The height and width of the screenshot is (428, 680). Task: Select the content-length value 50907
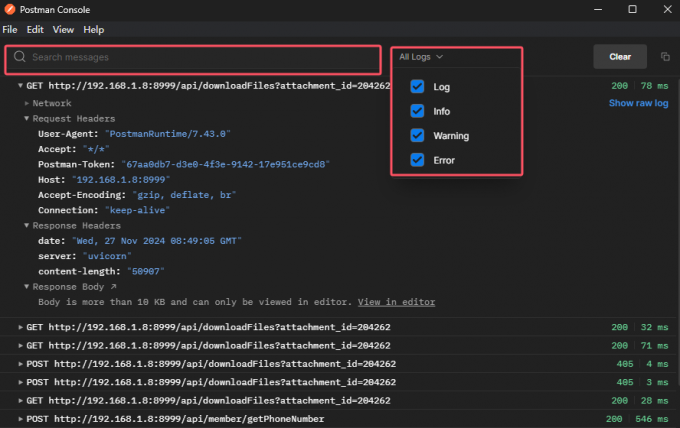coord(145,271)
